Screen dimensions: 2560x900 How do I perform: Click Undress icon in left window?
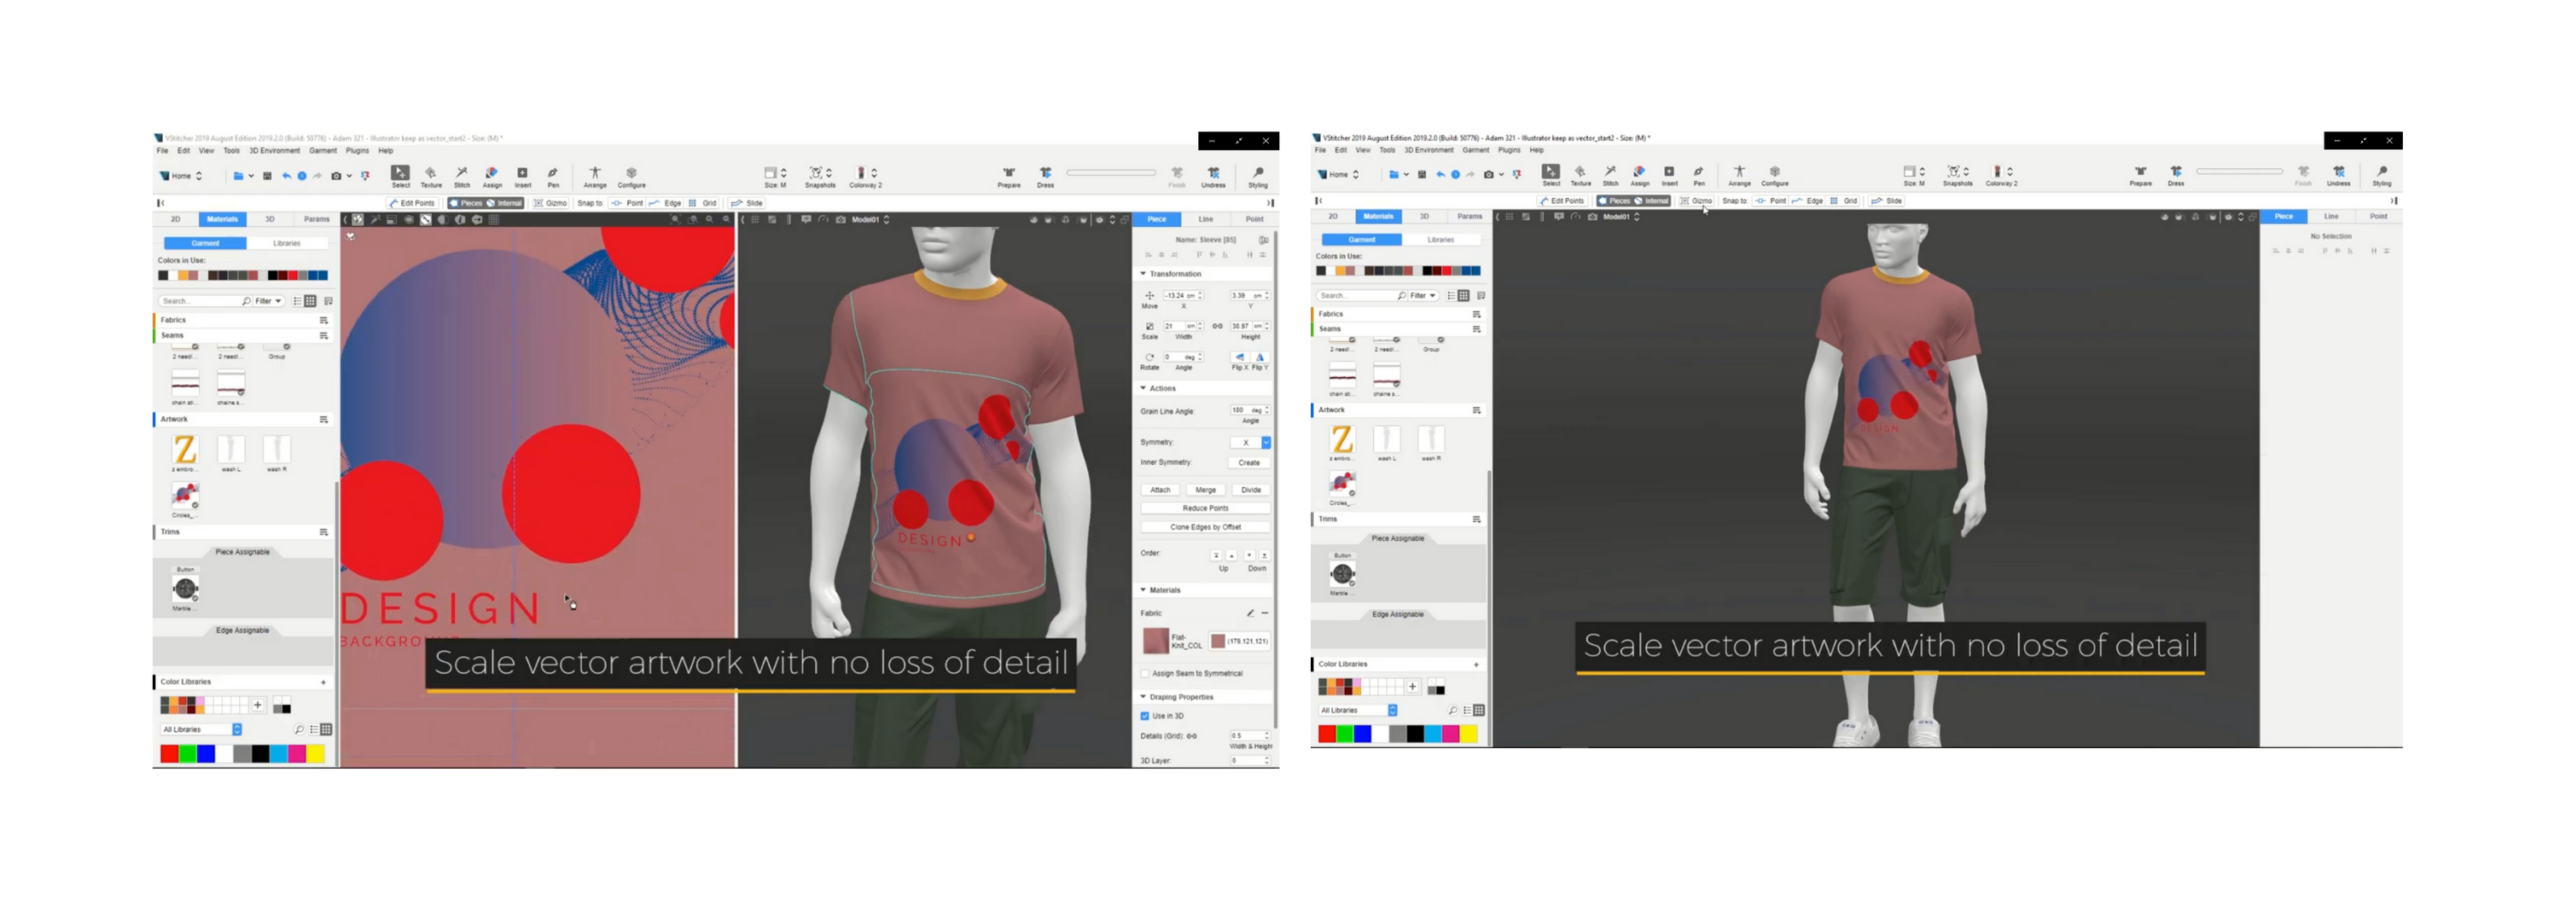[1213, 176]
